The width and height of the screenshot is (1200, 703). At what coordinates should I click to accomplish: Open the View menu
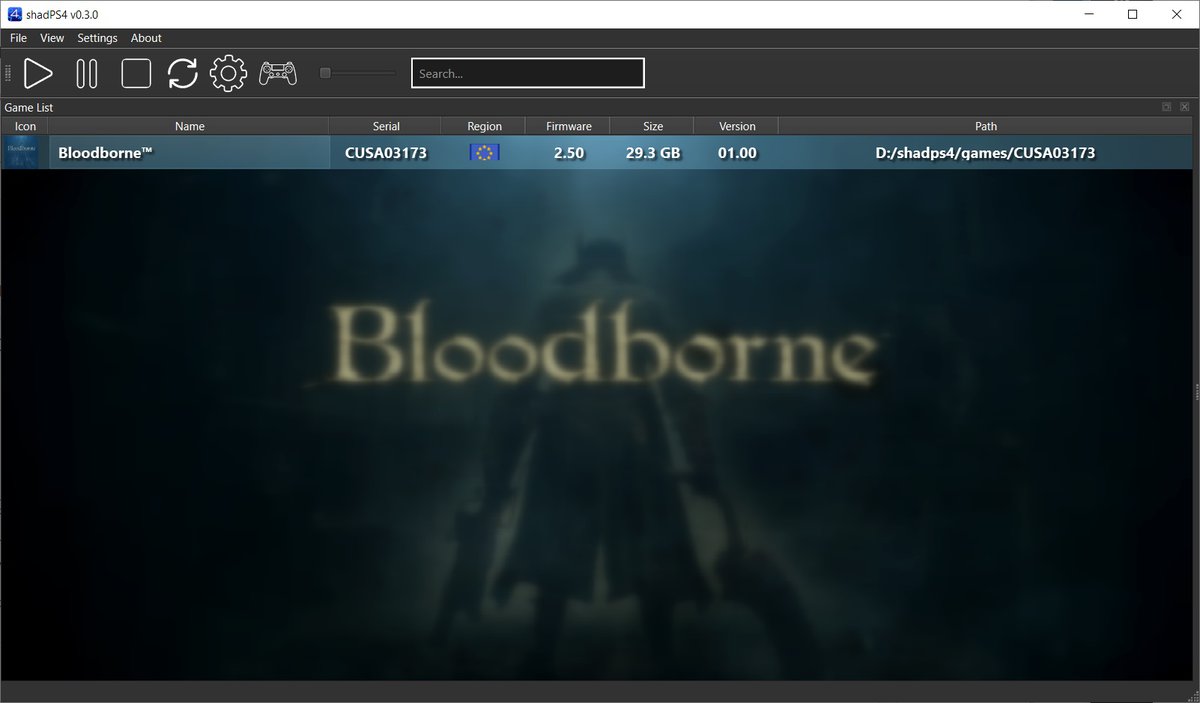point(52,38)
